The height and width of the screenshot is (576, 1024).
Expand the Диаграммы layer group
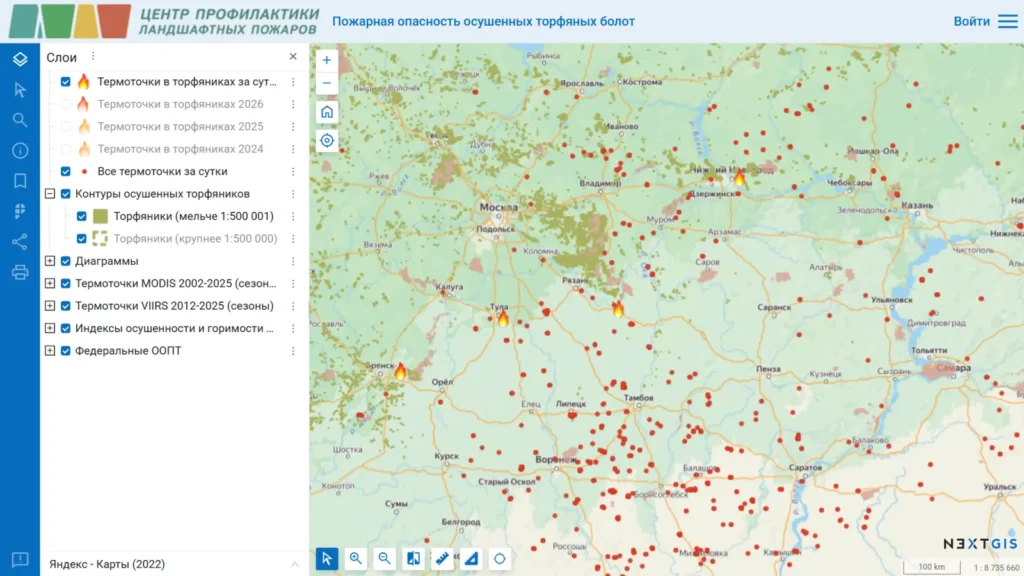pos(50,261)
